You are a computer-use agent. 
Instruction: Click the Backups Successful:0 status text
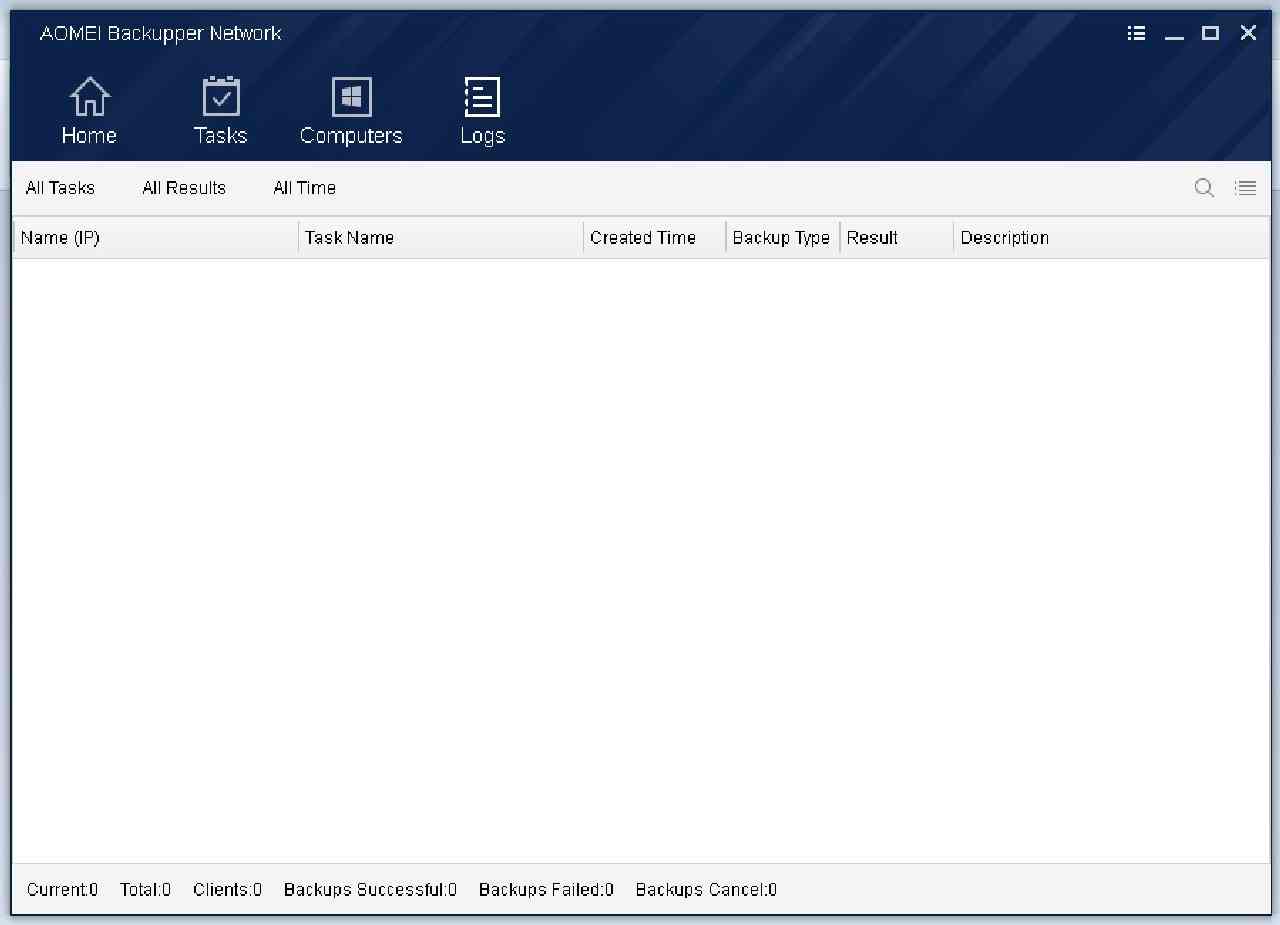(370, 890)
